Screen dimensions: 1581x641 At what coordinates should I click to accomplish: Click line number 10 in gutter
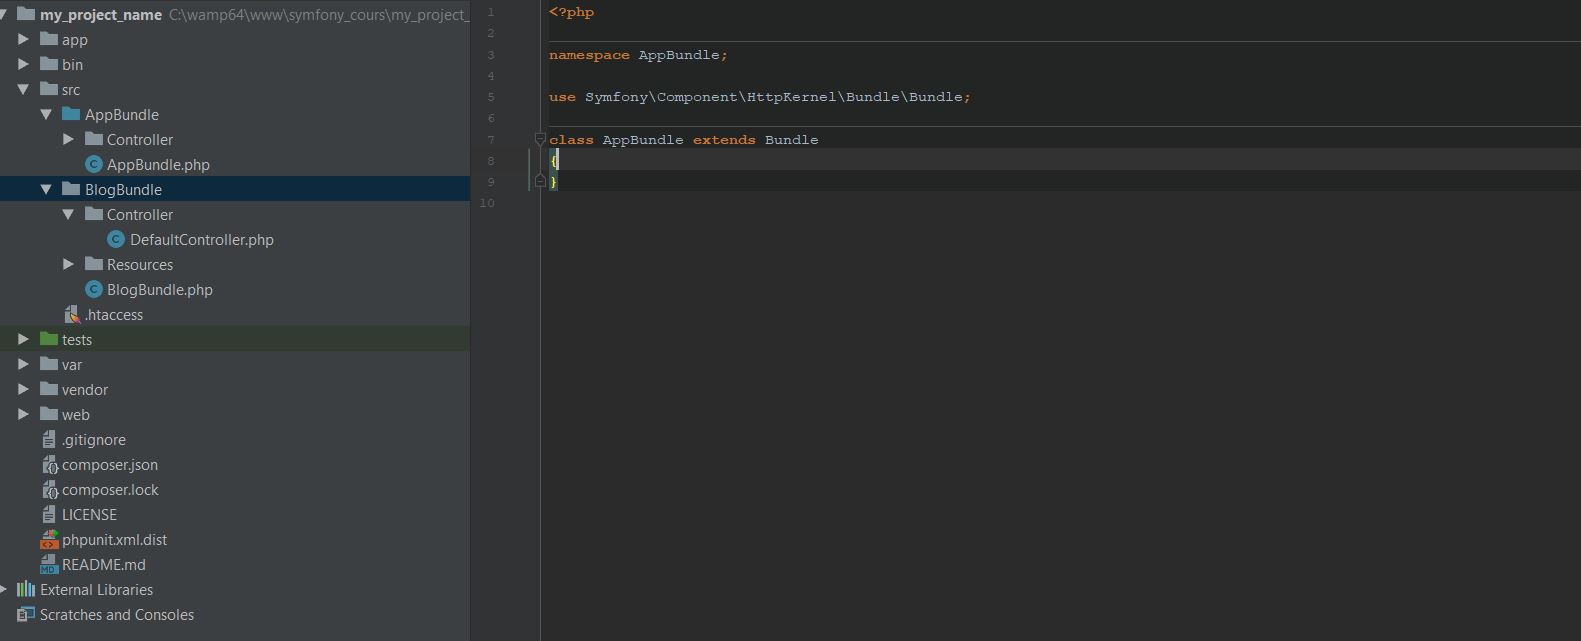coord(487,203)
